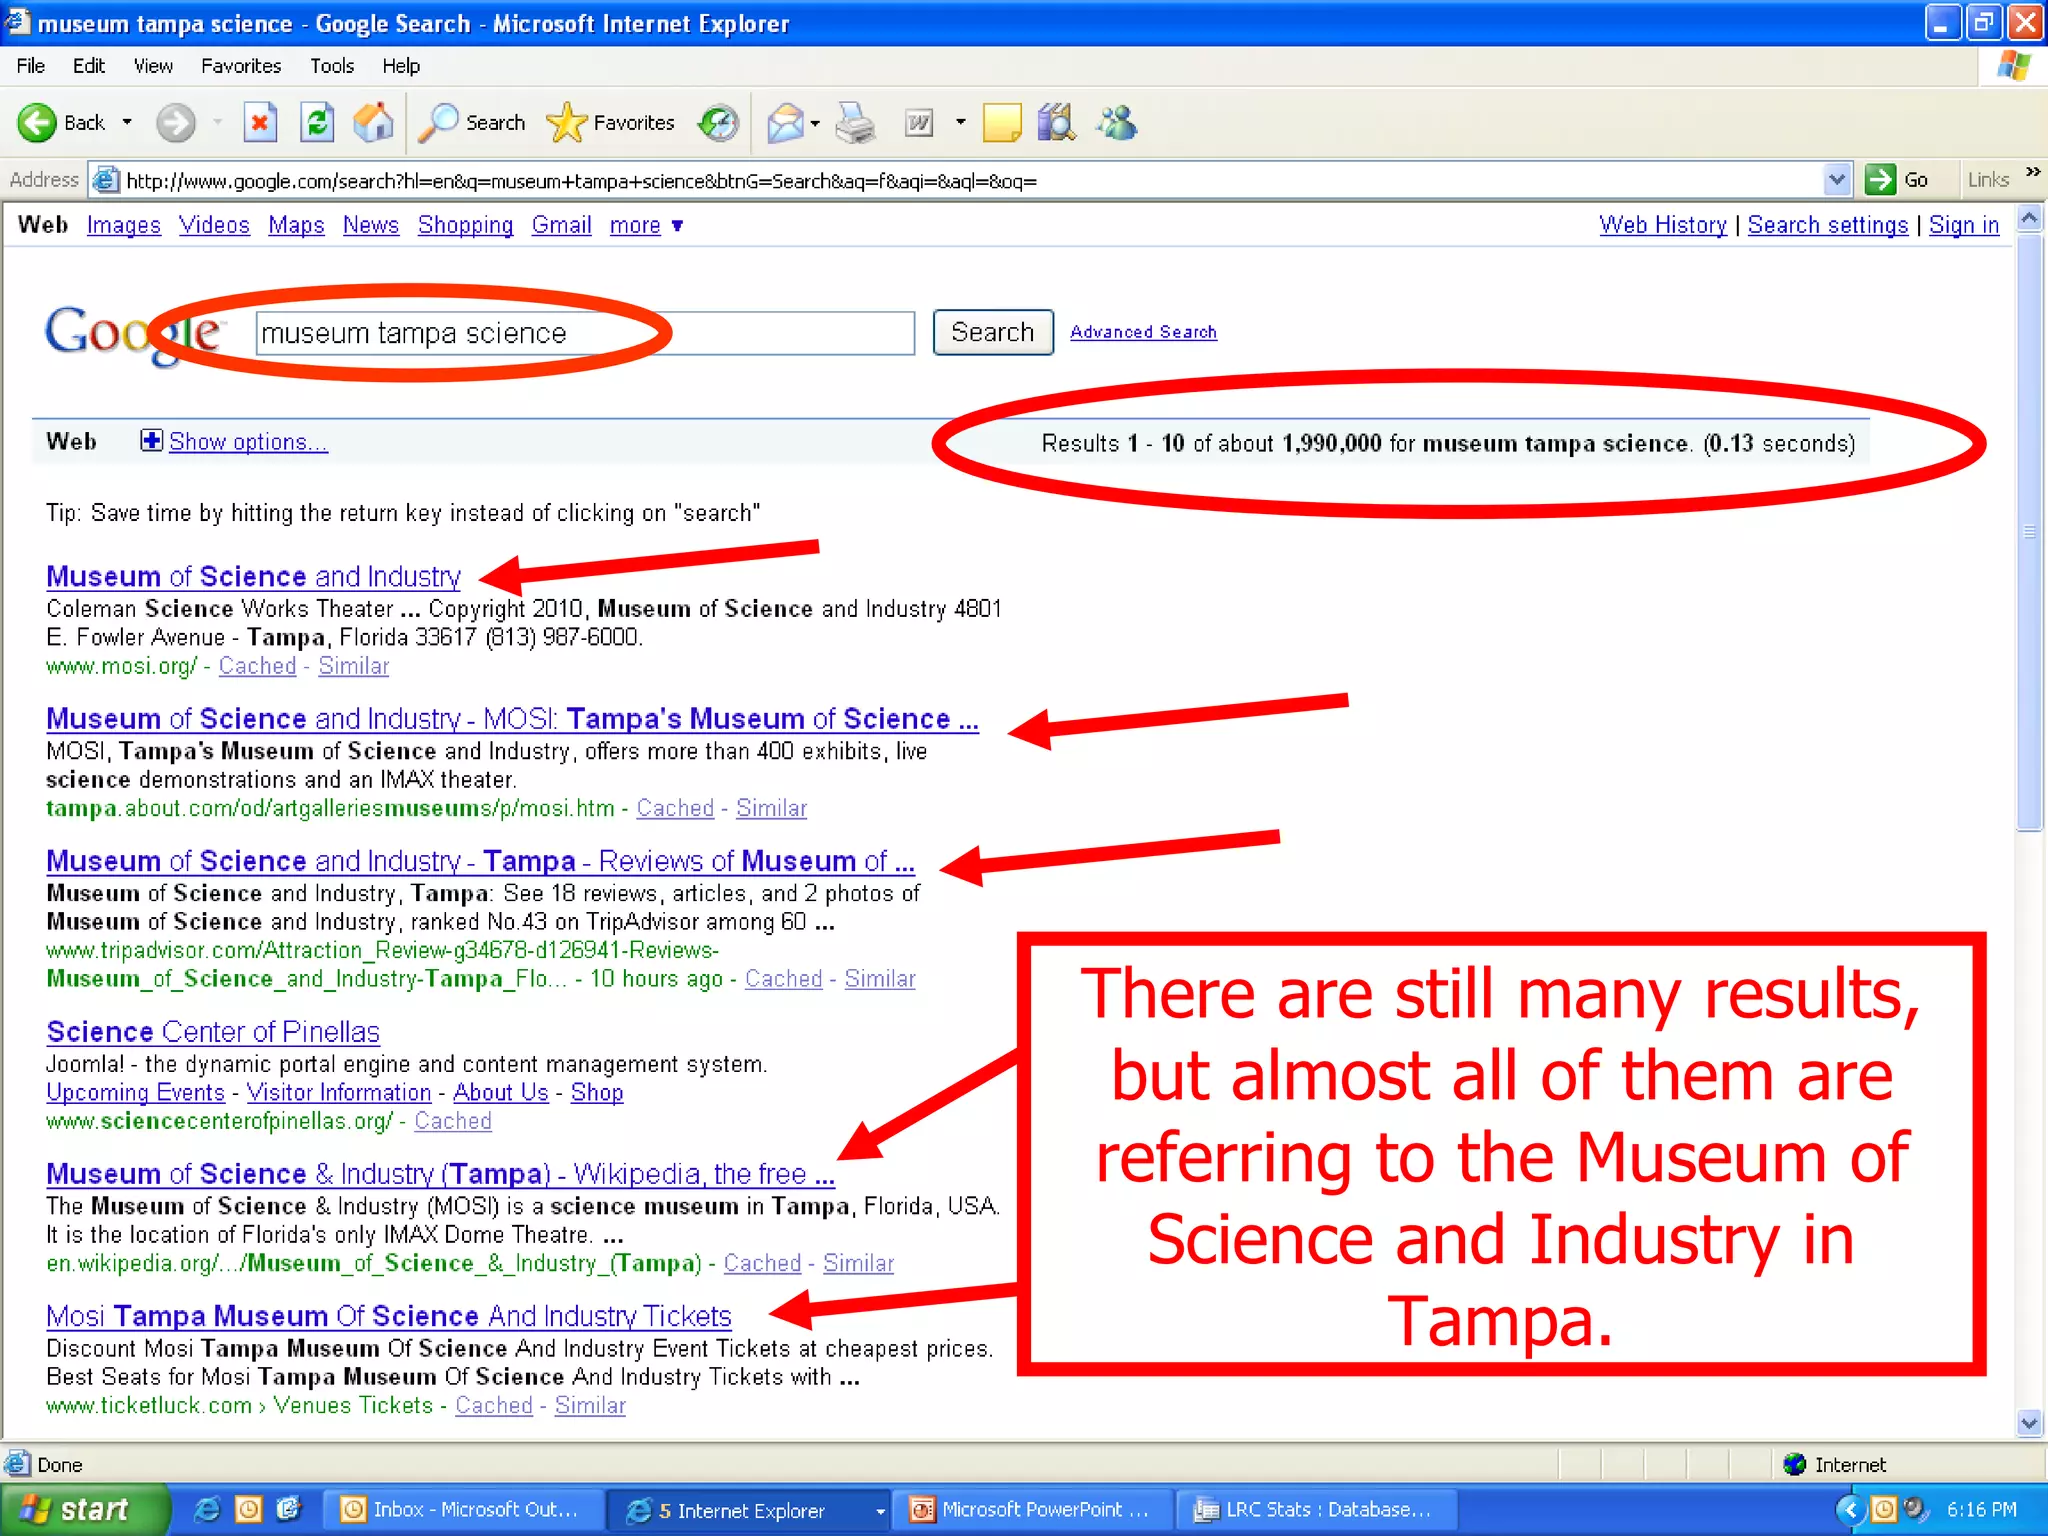Click the green Back arrow icon

click(x=37, y=123)
